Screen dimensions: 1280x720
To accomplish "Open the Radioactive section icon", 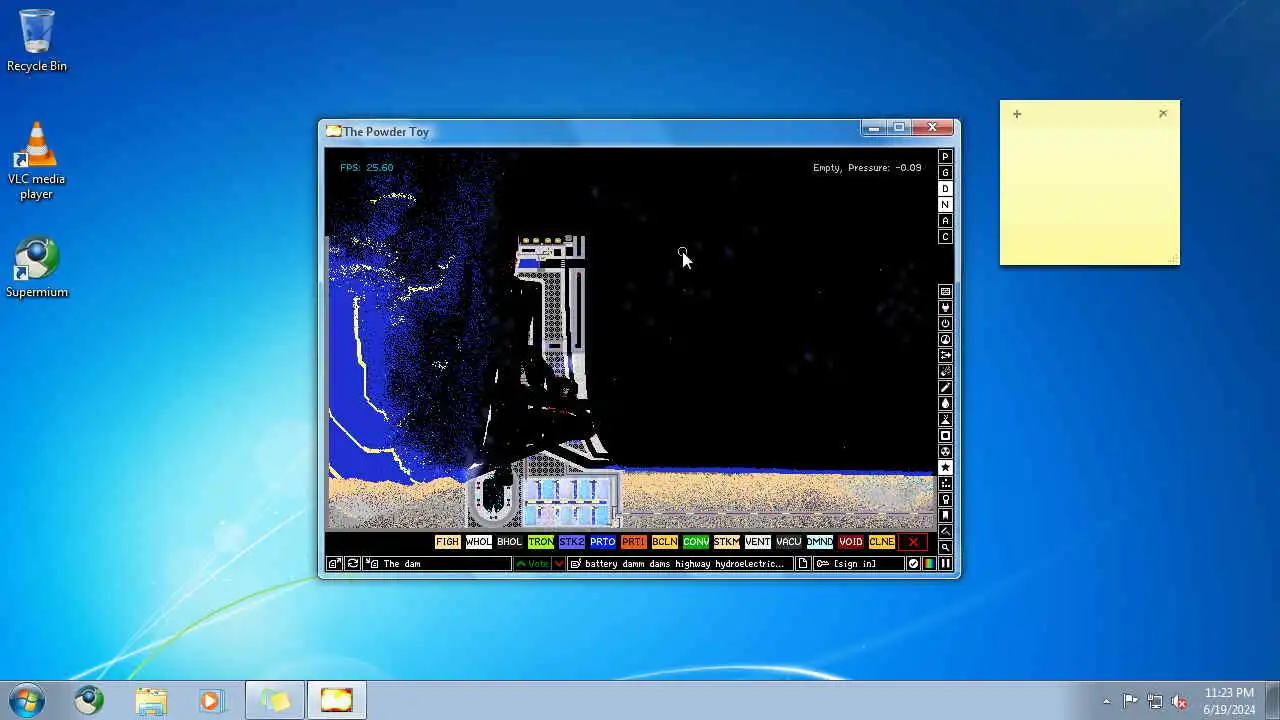I will [945, 452].
